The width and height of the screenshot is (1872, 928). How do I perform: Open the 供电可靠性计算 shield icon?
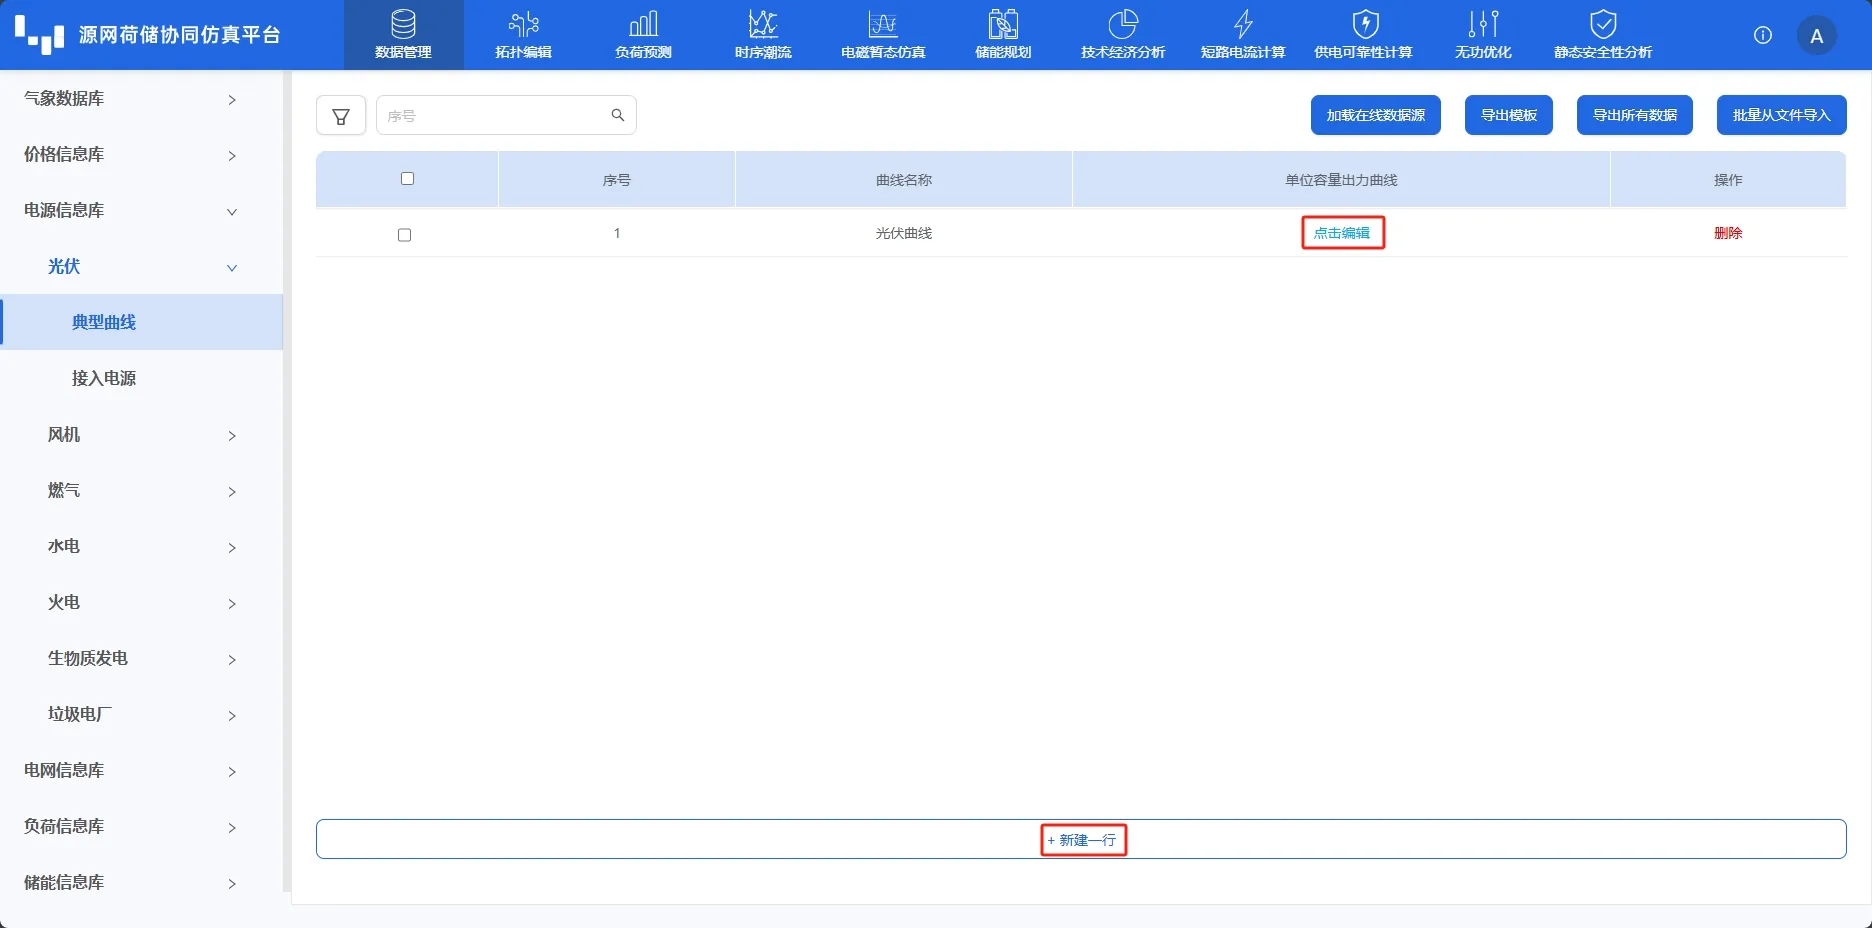[x=1364, y=23]
